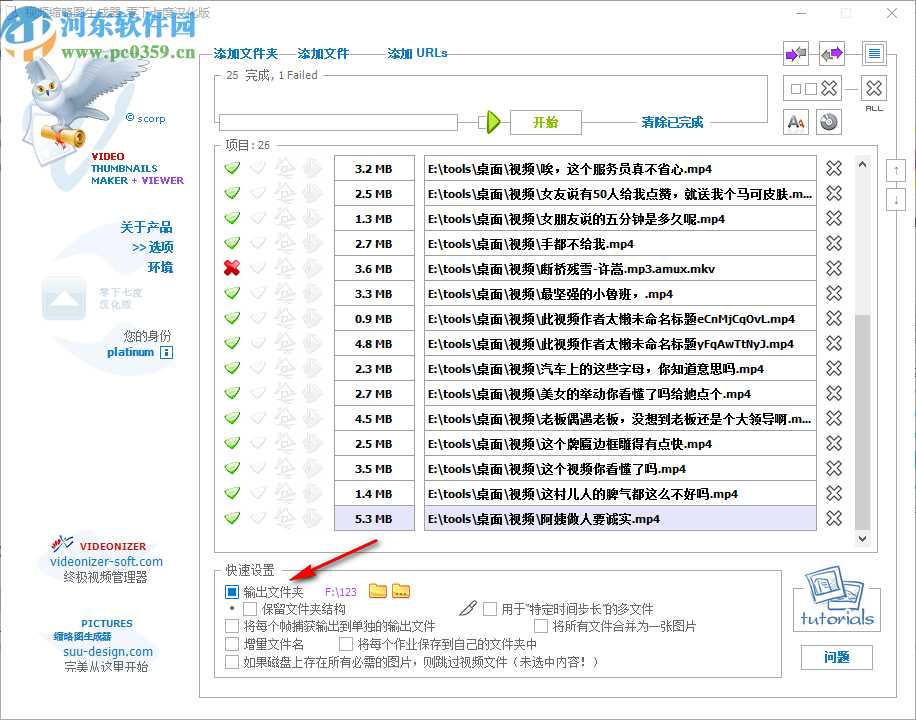Click the purple-green import arrows icon
The width and height of the screenshot is (916, 720).
click(x=795, y=53)
